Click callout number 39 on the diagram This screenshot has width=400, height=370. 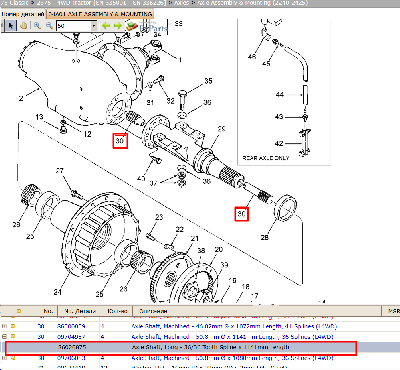[x=224, y=265]
